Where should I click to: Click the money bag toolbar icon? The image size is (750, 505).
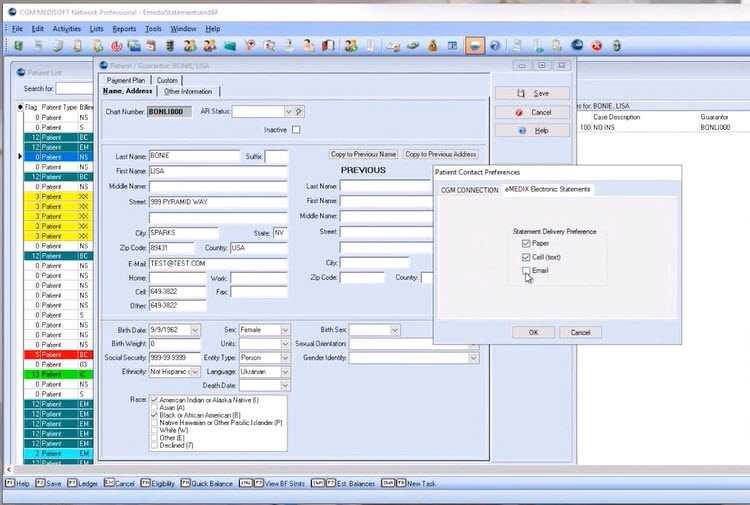pyautogui.click(x=432, y=45)
